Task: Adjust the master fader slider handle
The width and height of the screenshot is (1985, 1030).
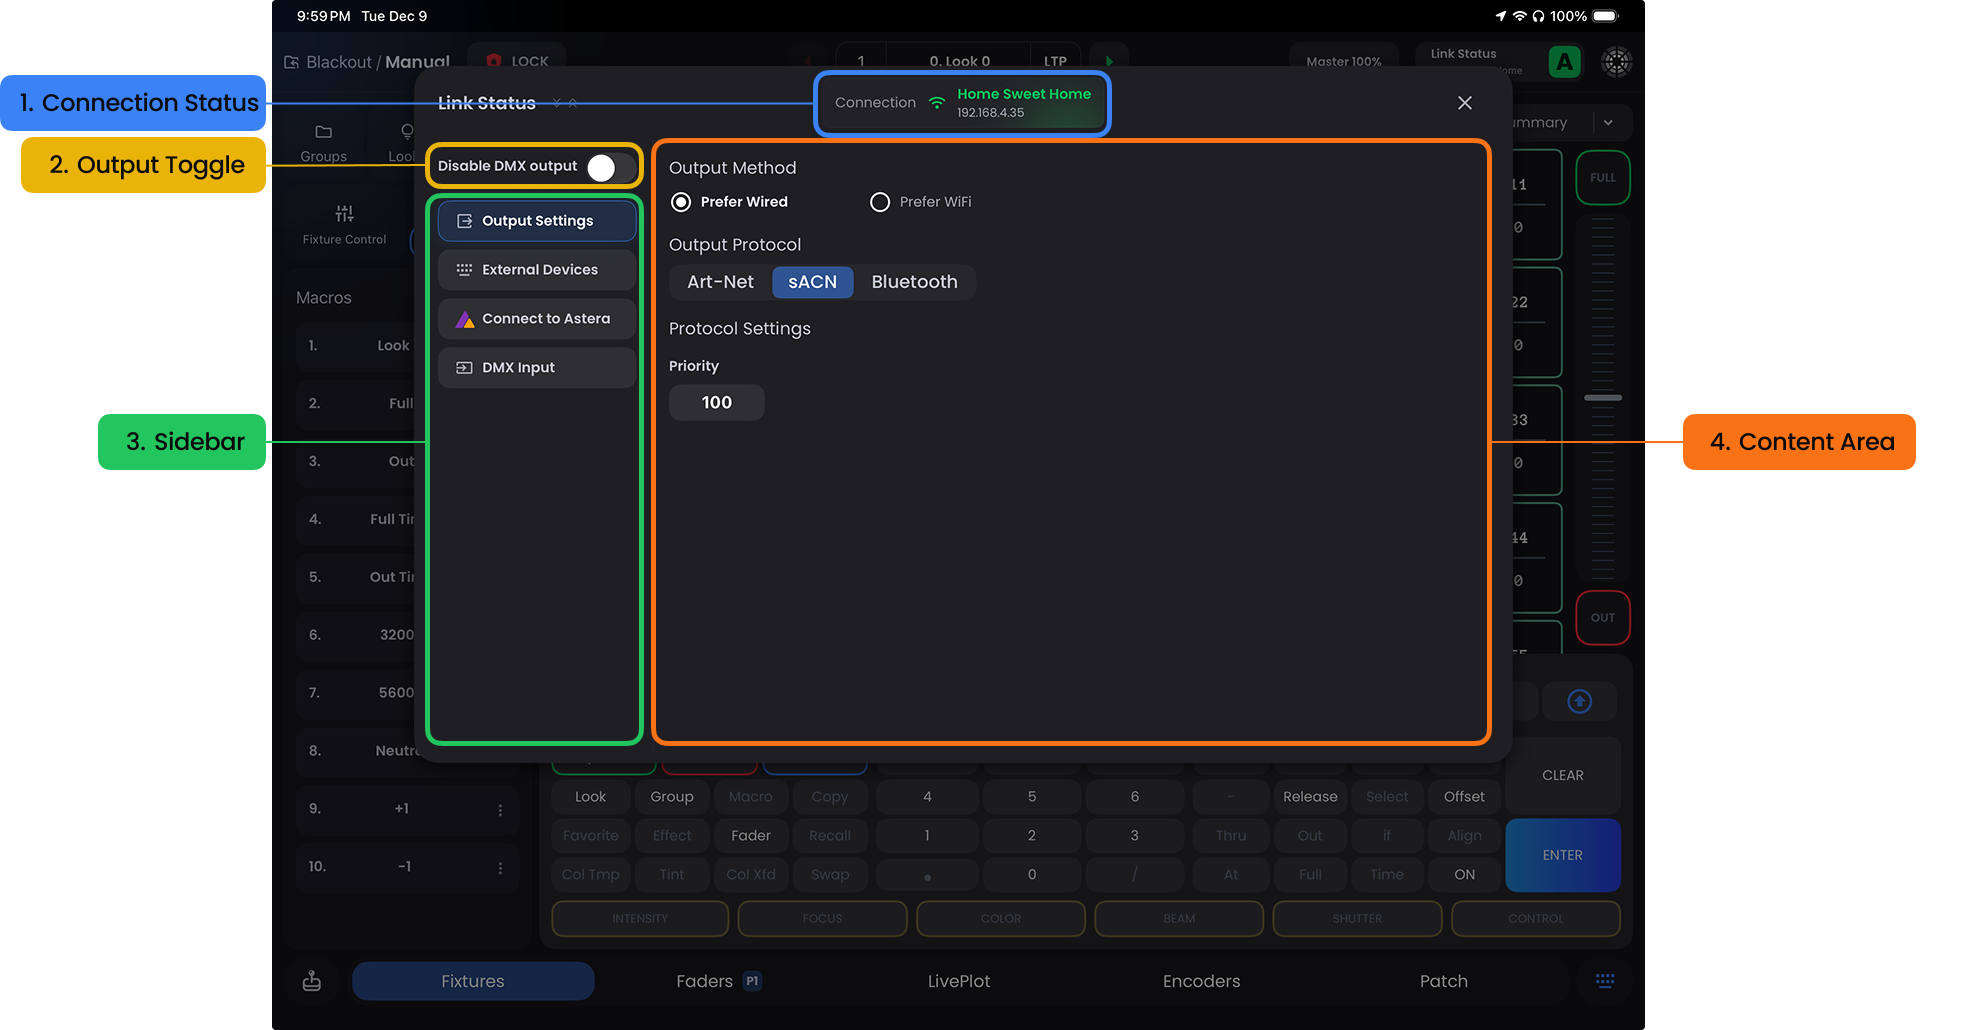Action: [x=1603, y=398]
